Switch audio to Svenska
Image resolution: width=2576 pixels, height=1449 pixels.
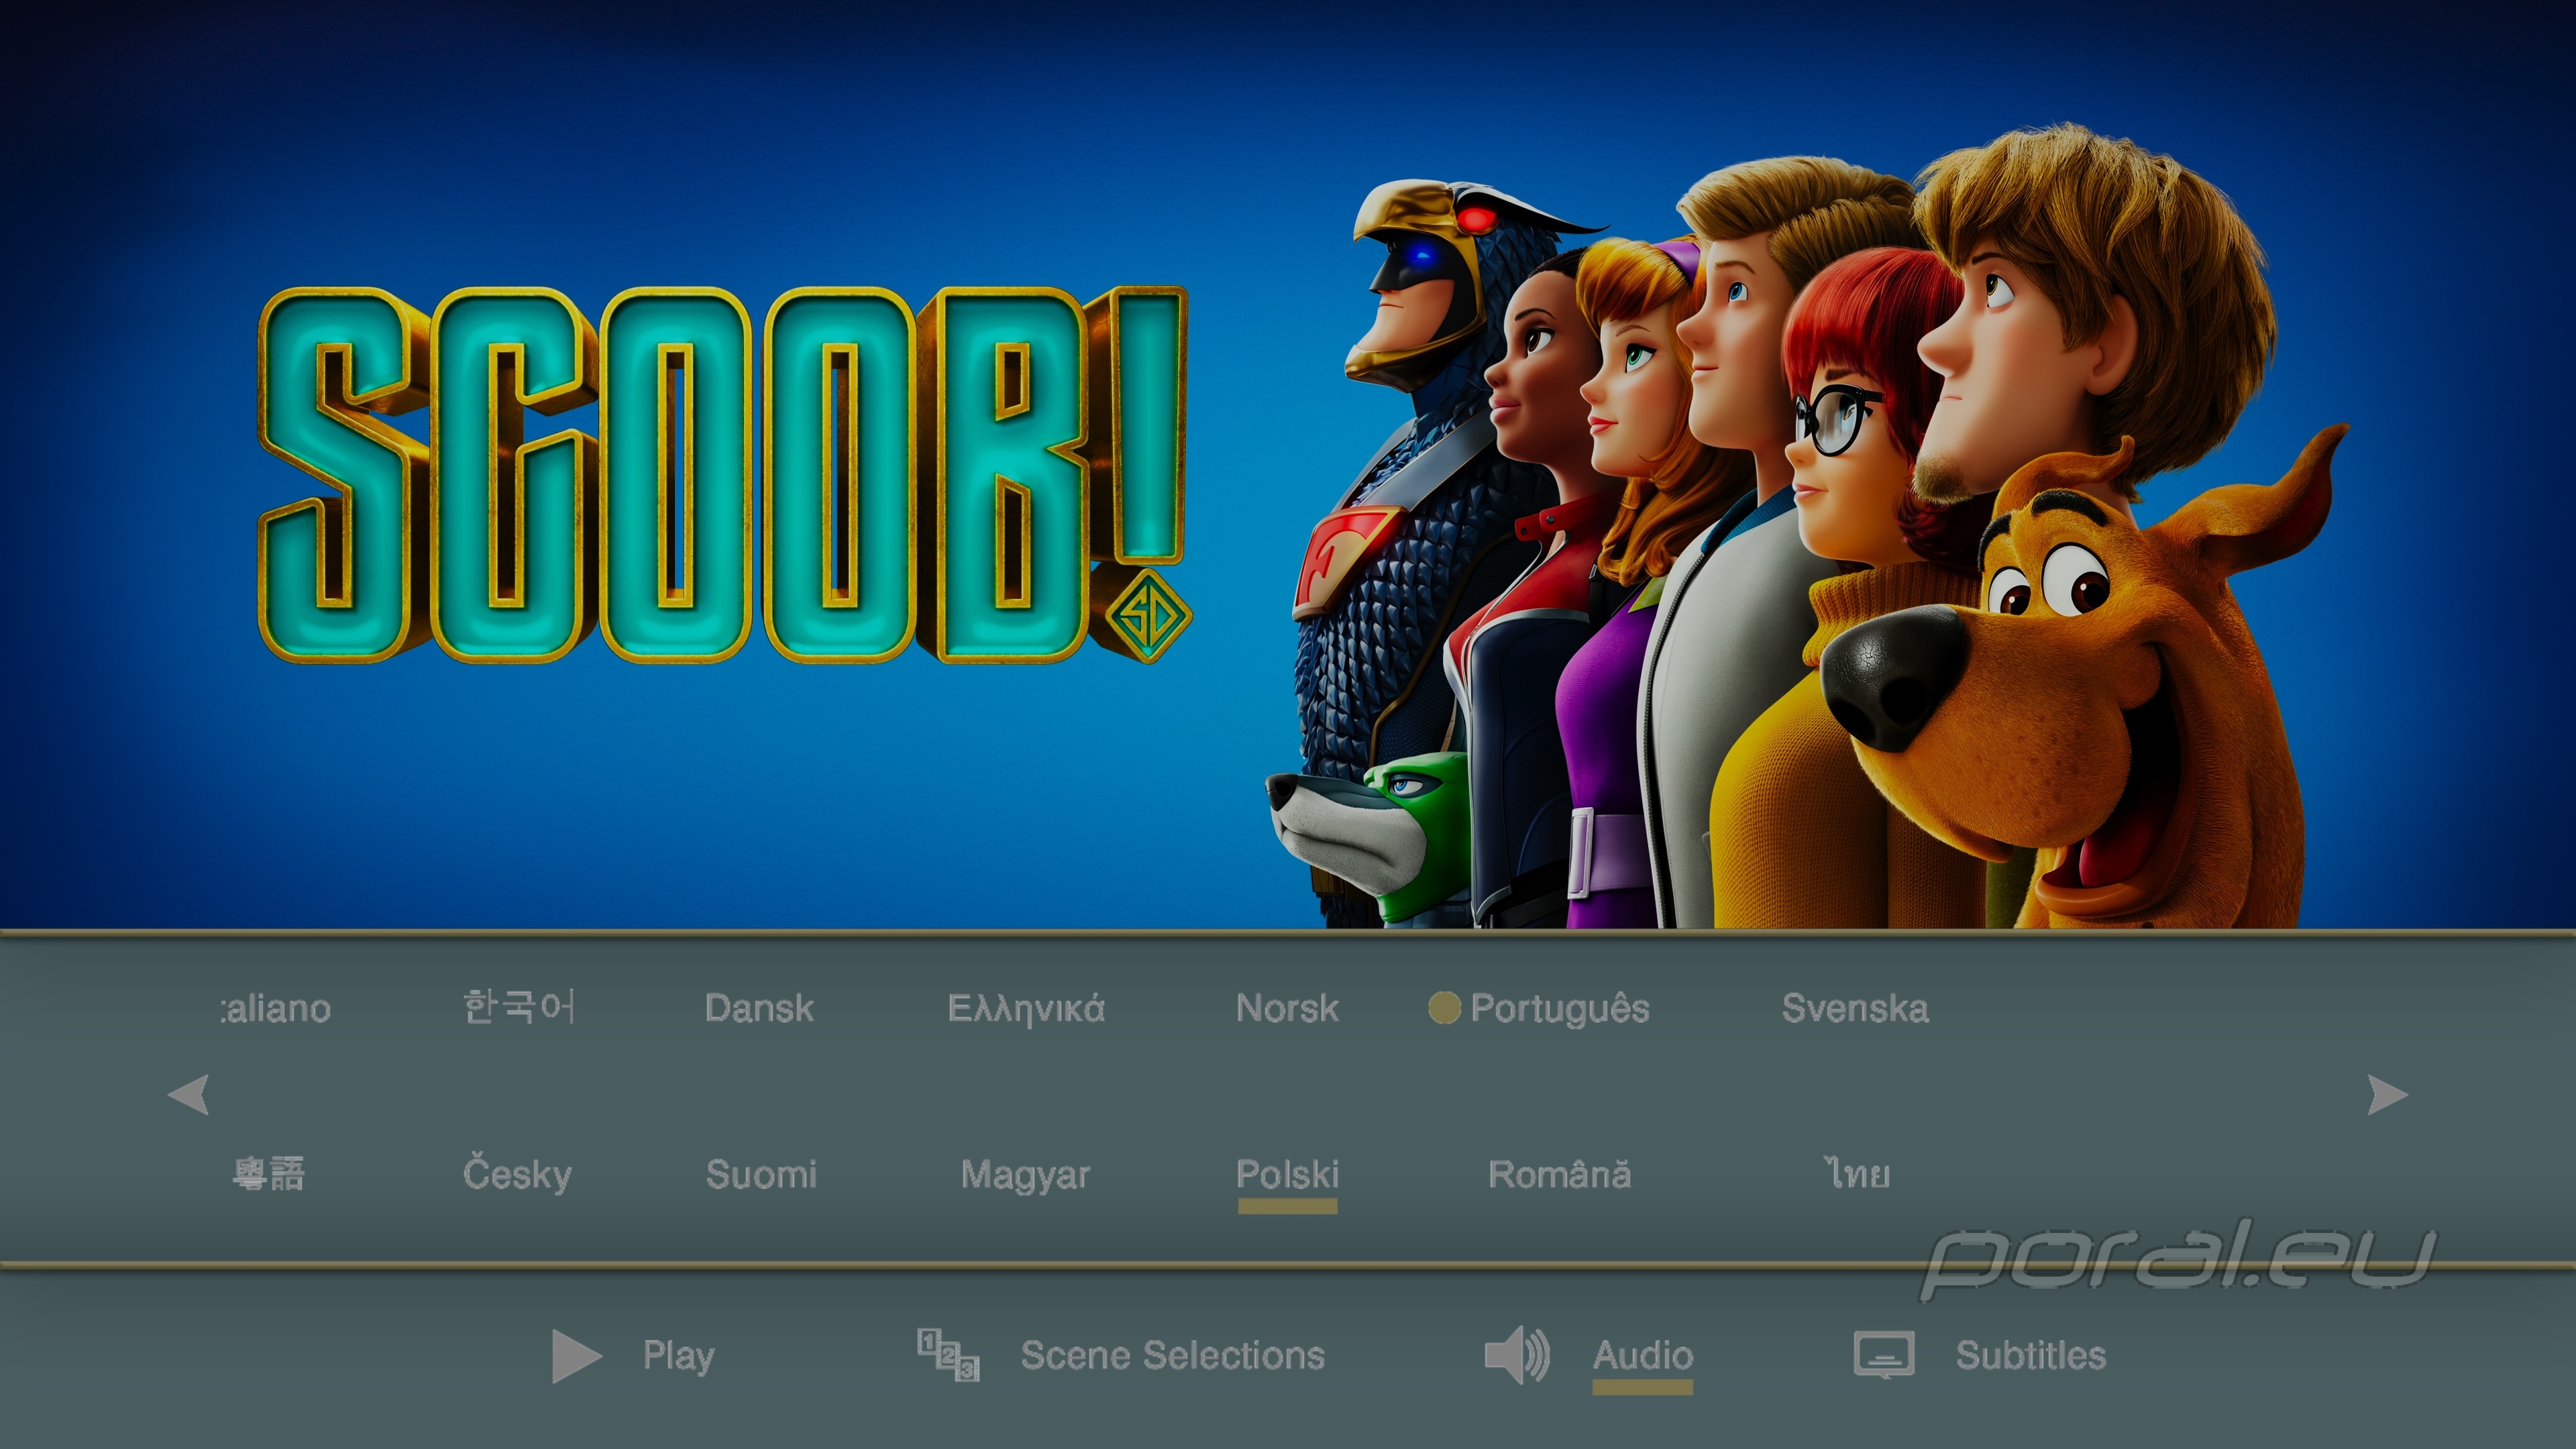point(1855,1008)
